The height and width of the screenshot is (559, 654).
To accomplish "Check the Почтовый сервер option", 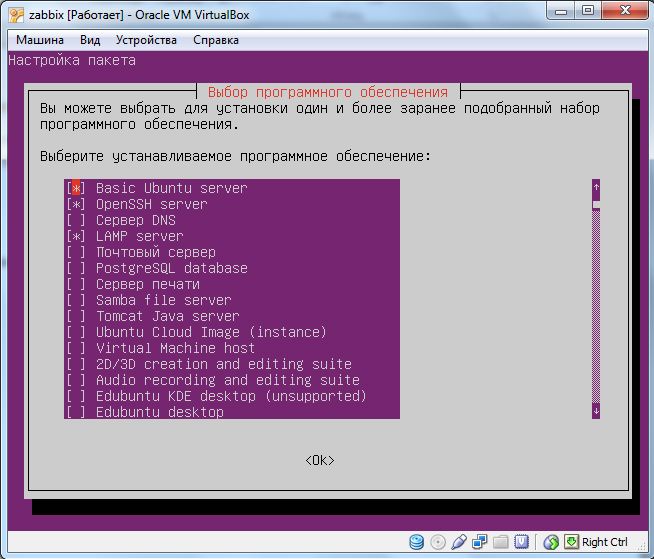I will [76, 252].
